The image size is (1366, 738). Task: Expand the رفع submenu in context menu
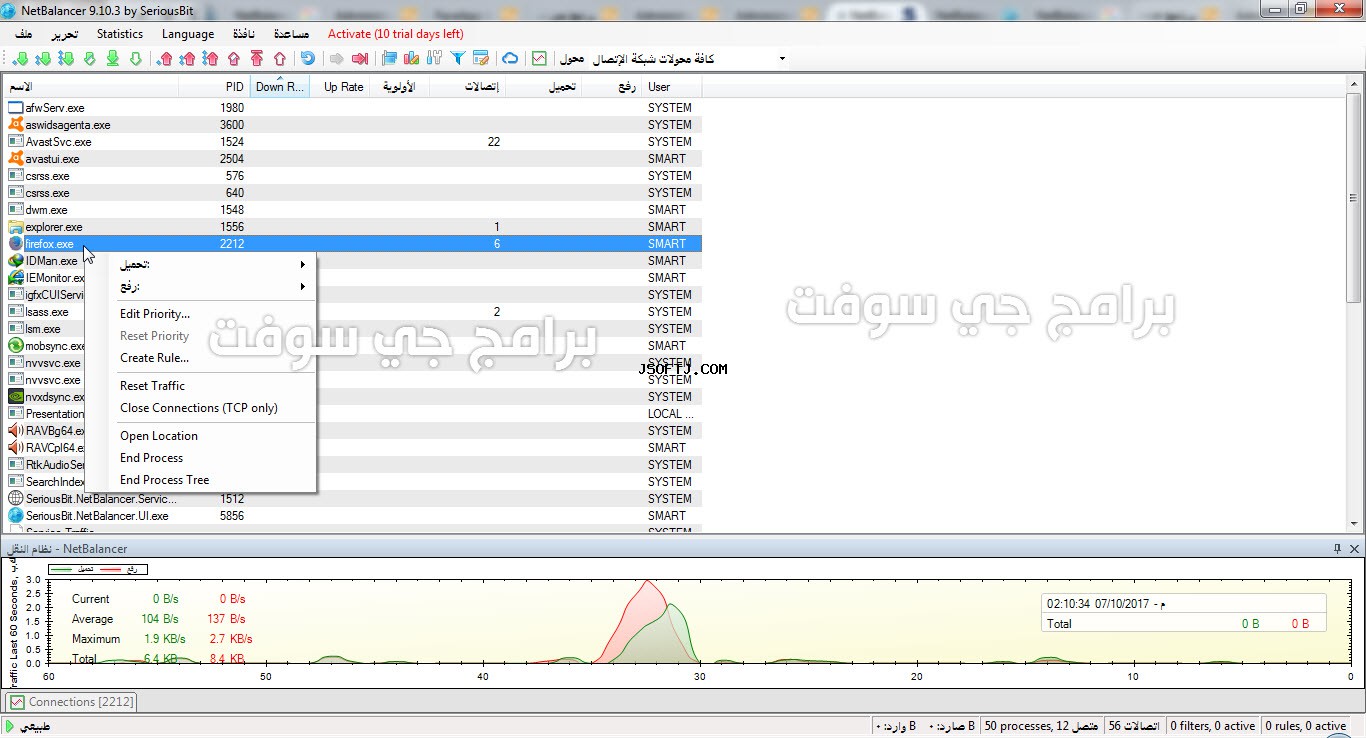click(x=212, y=287)
